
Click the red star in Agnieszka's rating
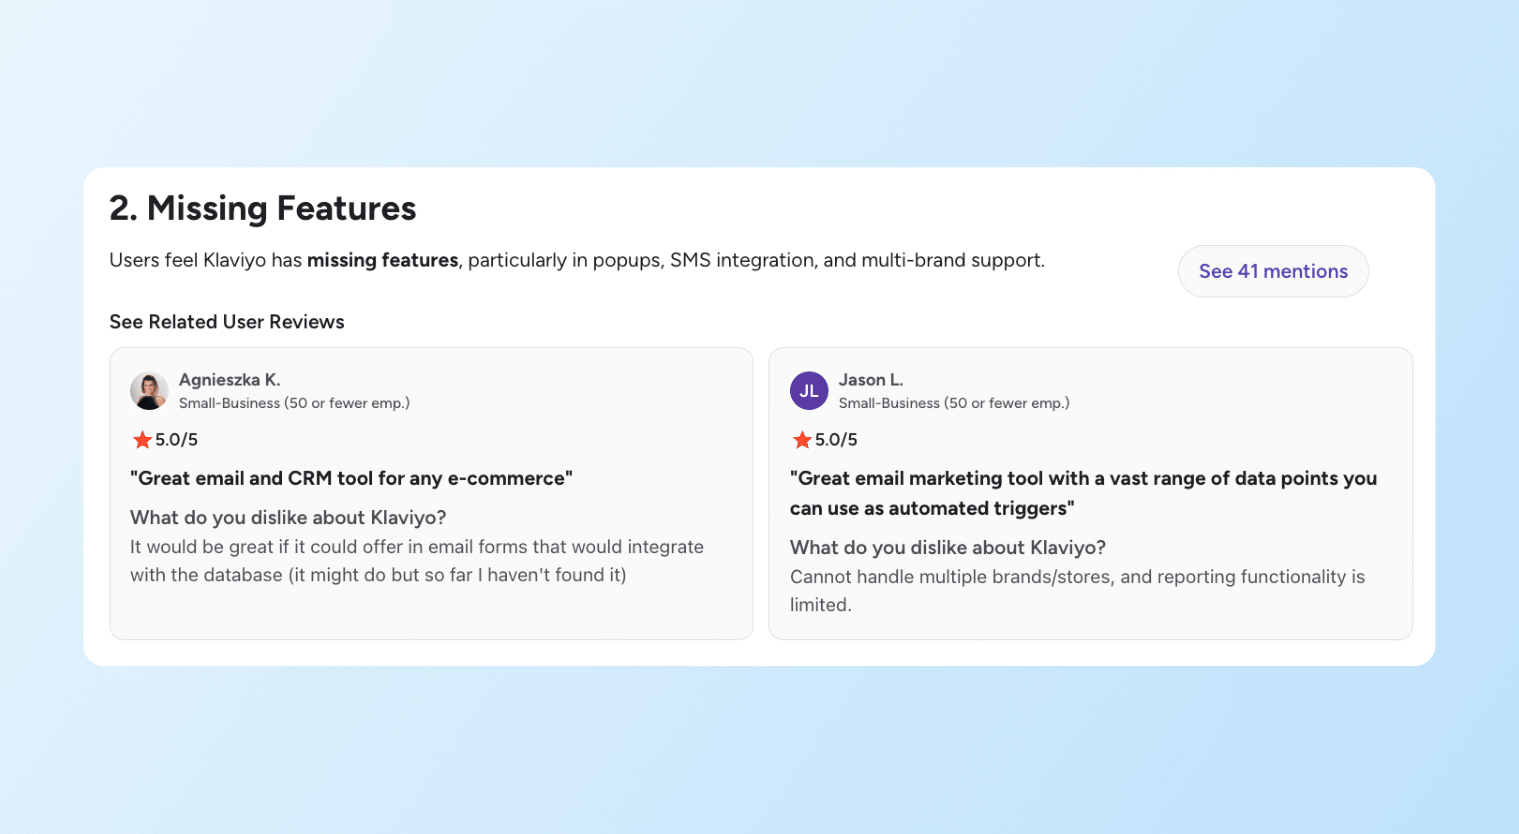pos(142,440)
